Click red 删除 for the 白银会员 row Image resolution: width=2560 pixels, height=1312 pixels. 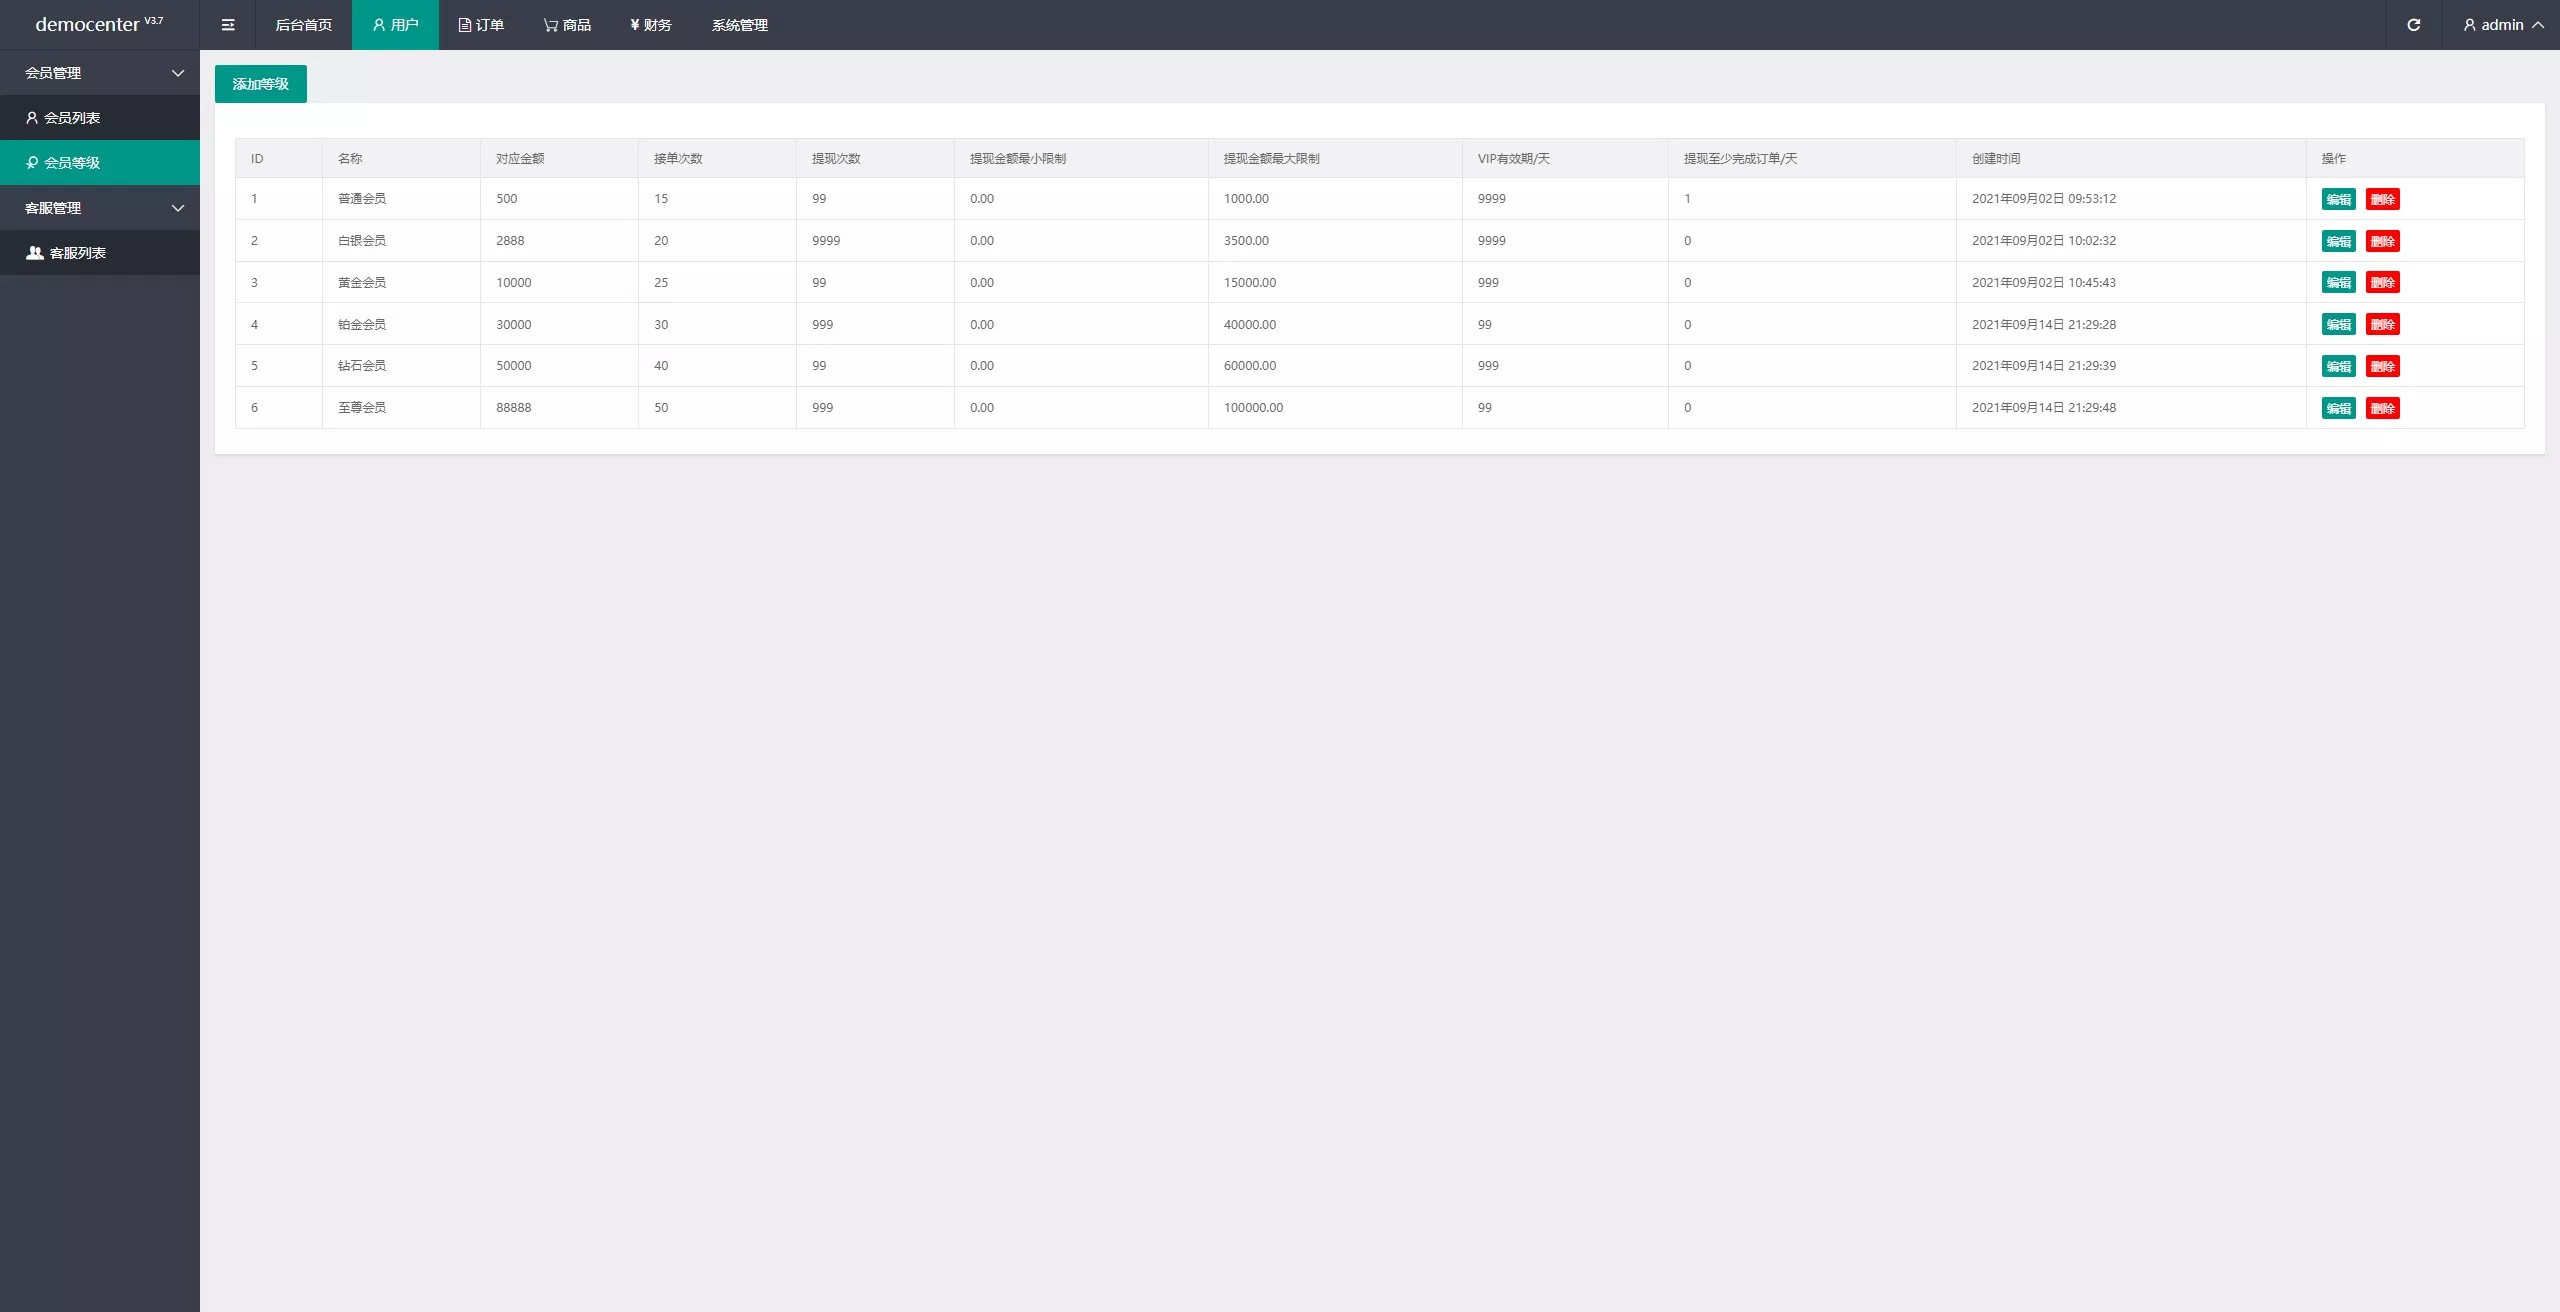click(x=2382, y=241)
